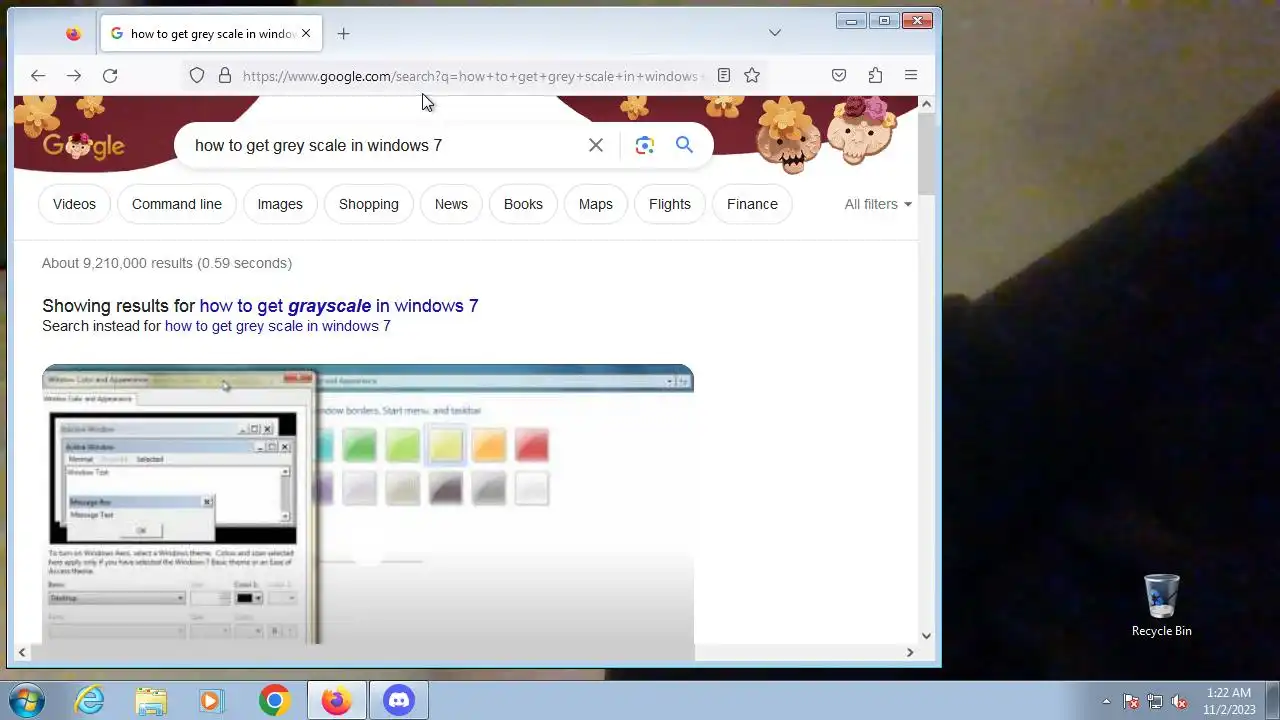The image size is (1280, 720).
Task: Open a new tab with plus icon
Action: point(343,33)
